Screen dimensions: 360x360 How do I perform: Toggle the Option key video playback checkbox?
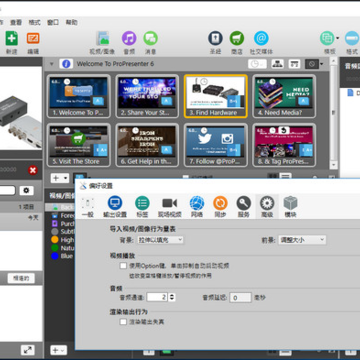tap(123, 266)
